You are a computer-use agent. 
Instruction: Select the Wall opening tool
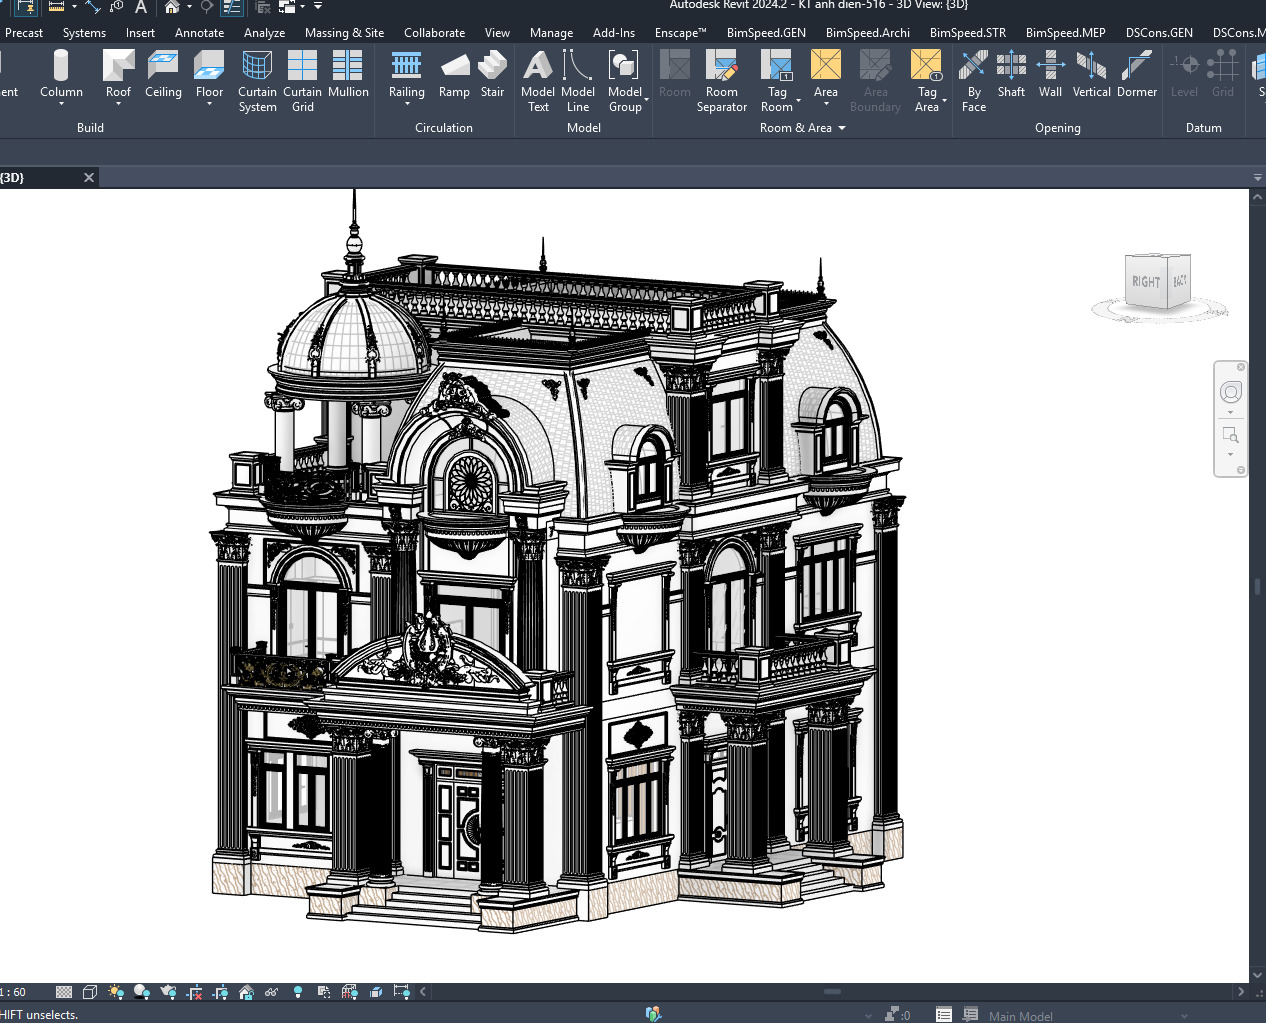point(1050,76)
